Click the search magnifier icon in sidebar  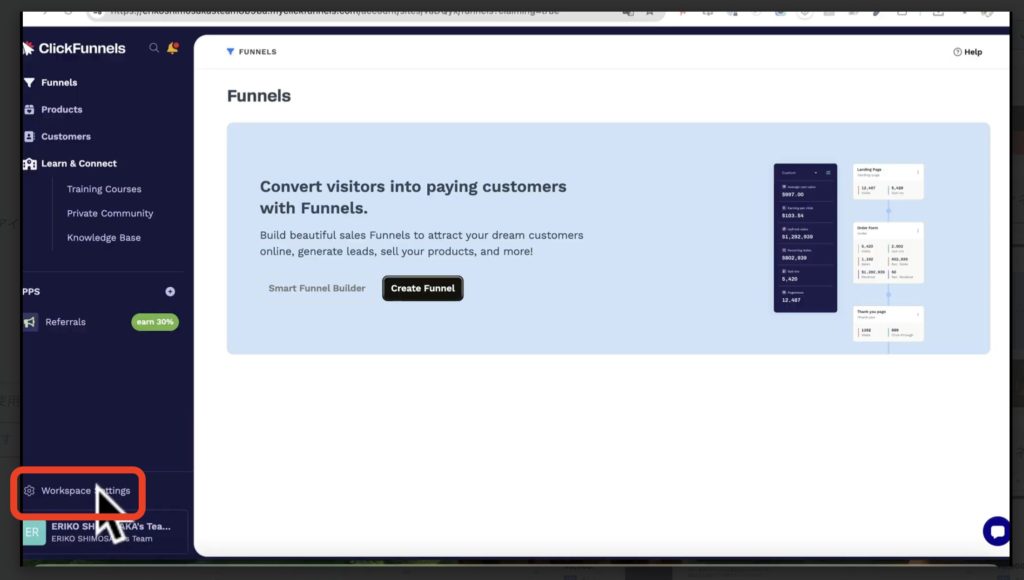[x=153, y=48]
